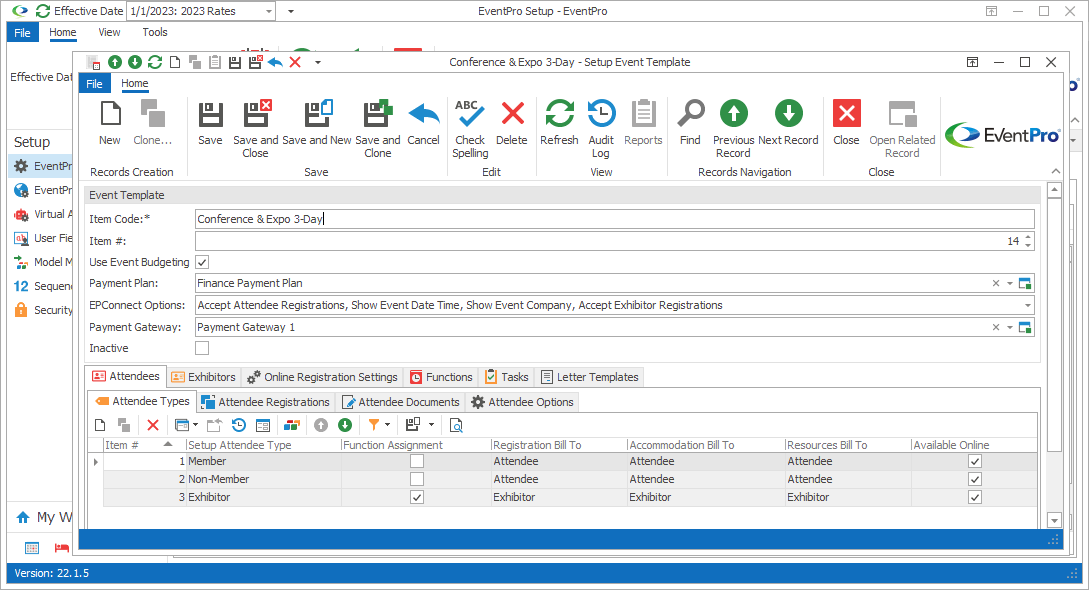This screenshot has width=1089, height=590.
Task: Click the colored blocks icon in grid toolbar
Action: click(292, 425)
